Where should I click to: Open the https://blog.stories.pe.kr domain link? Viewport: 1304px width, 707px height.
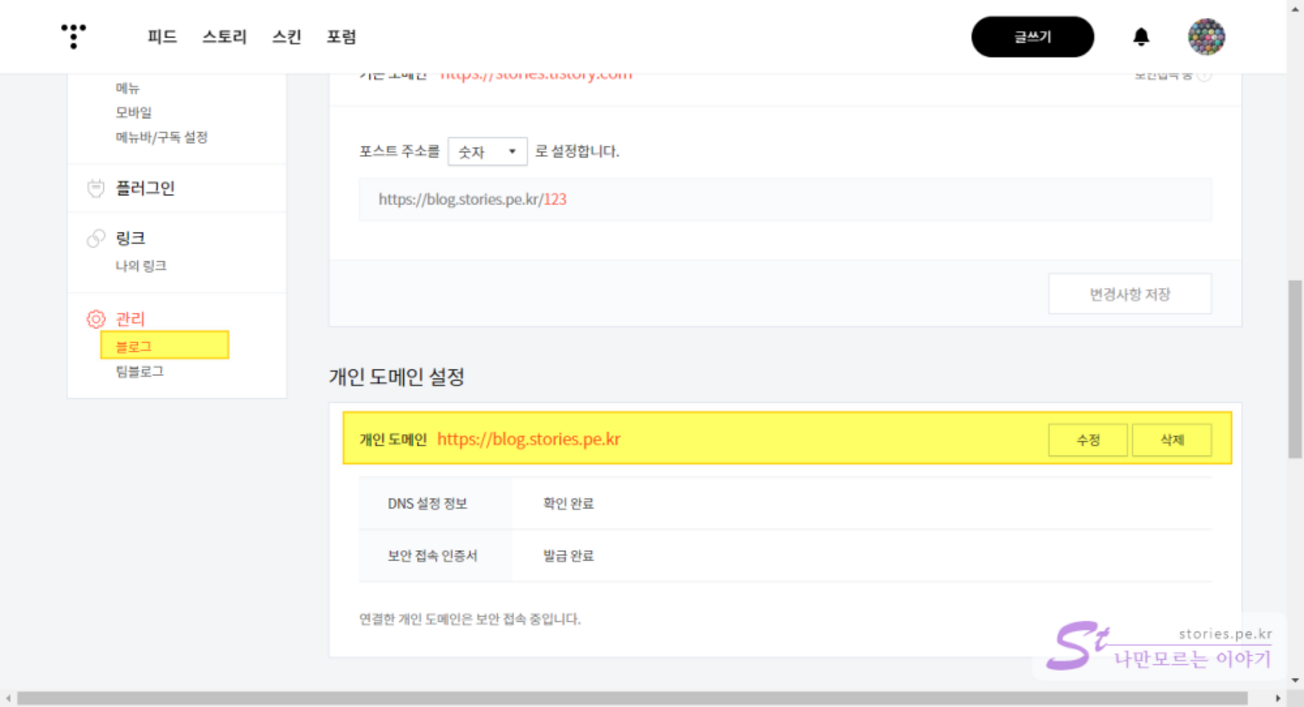click(528, 439)
